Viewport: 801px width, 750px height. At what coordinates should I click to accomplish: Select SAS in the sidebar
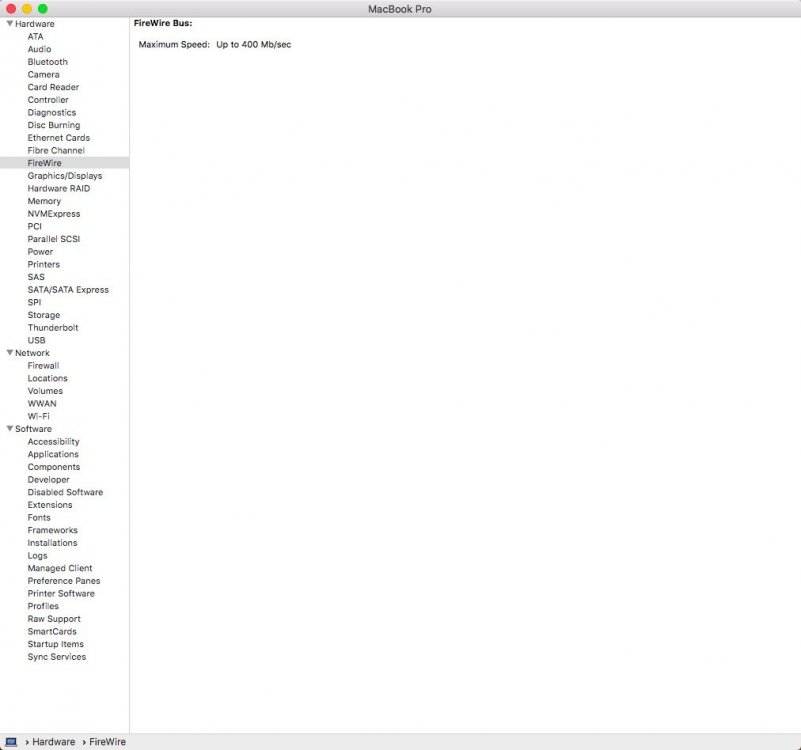point(36,277)
